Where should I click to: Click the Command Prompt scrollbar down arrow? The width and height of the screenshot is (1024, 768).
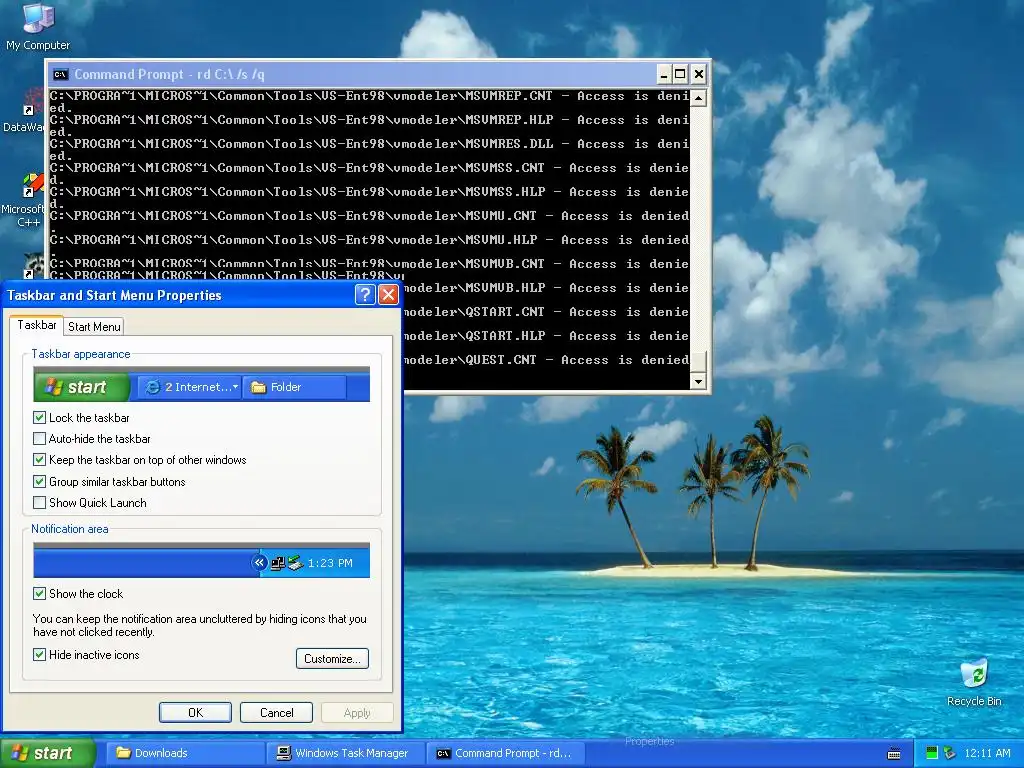[698, 381]
